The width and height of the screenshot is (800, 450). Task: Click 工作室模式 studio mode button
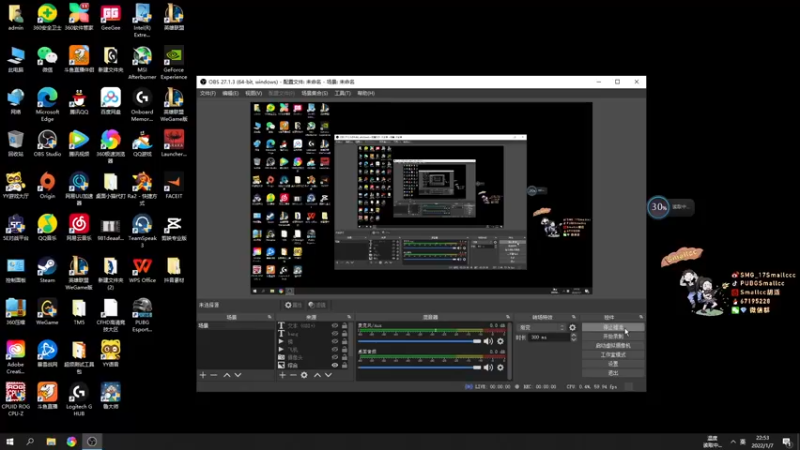[x=613, y=355]
